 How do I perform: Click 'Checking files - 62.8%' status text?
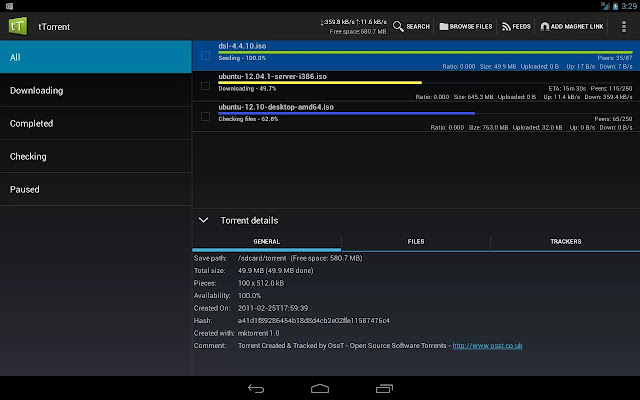pyautogui.click(x=248, y=119)
